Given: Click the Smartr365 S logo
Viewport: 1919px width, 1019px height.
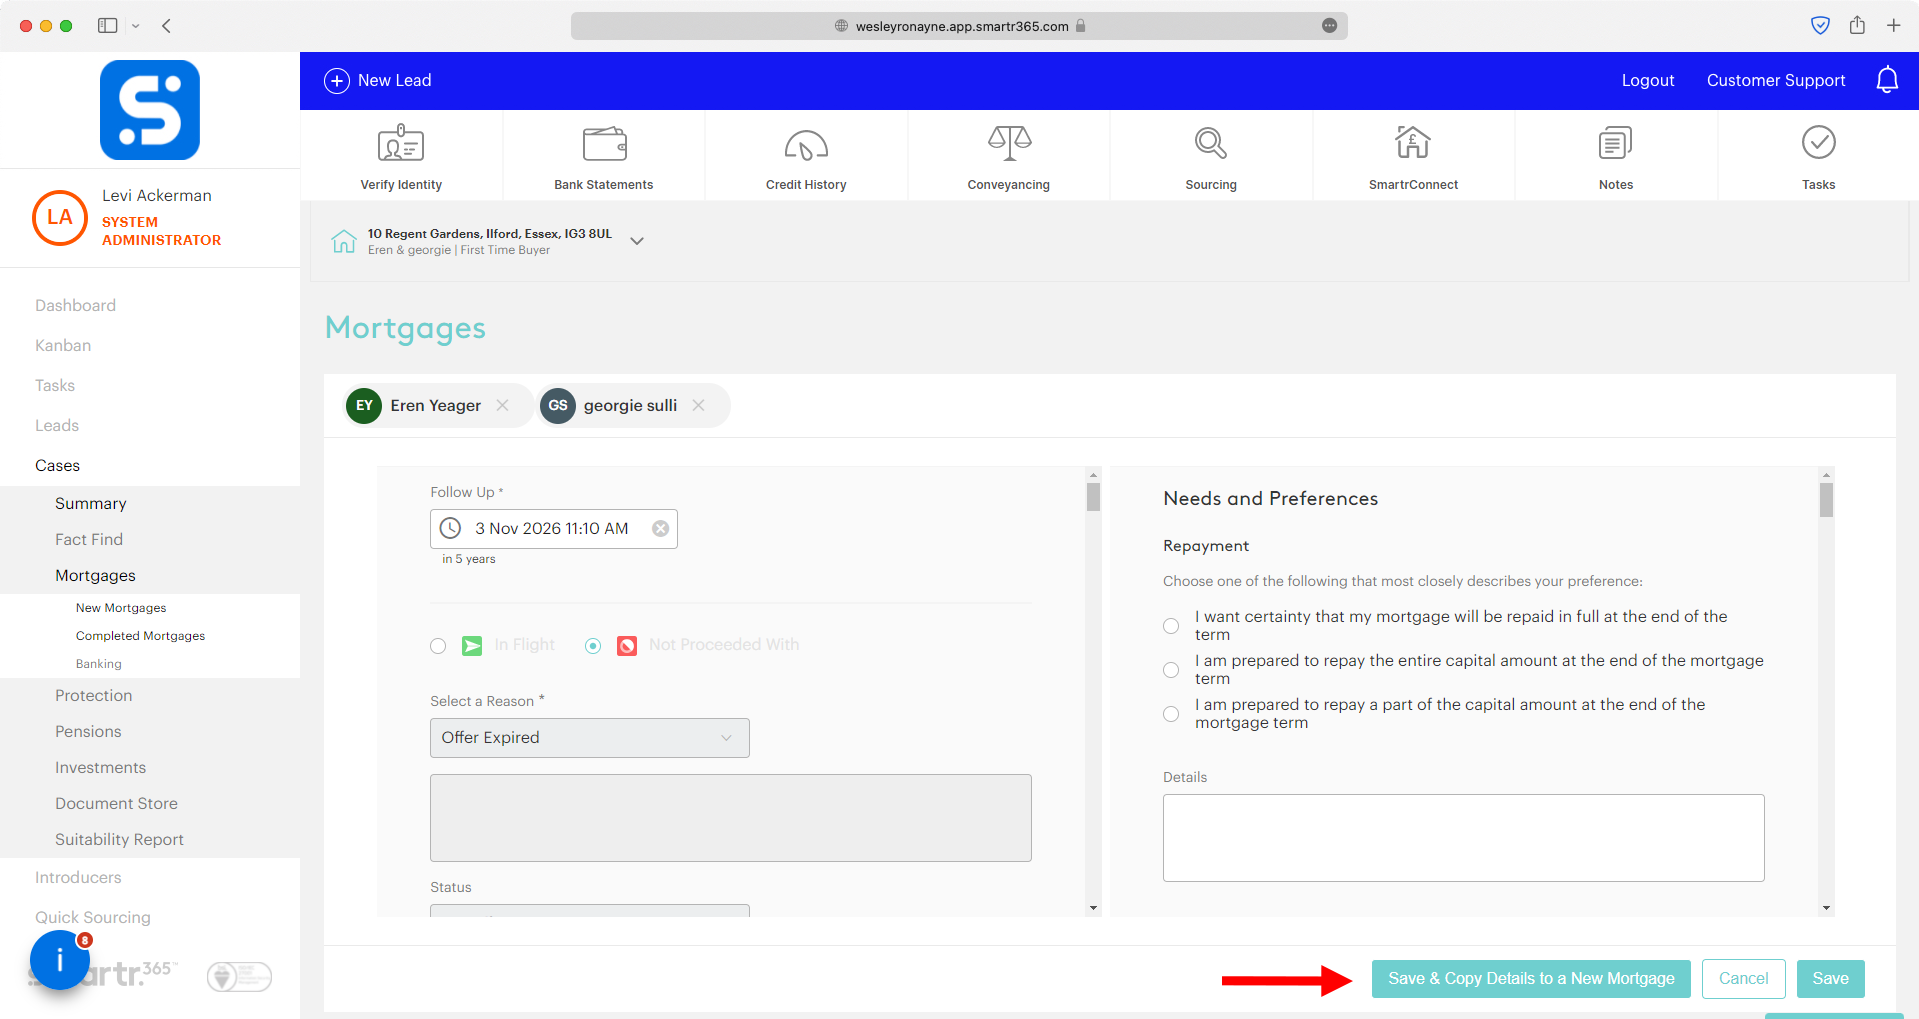Looking at the screenshot, I should point(150,110).
